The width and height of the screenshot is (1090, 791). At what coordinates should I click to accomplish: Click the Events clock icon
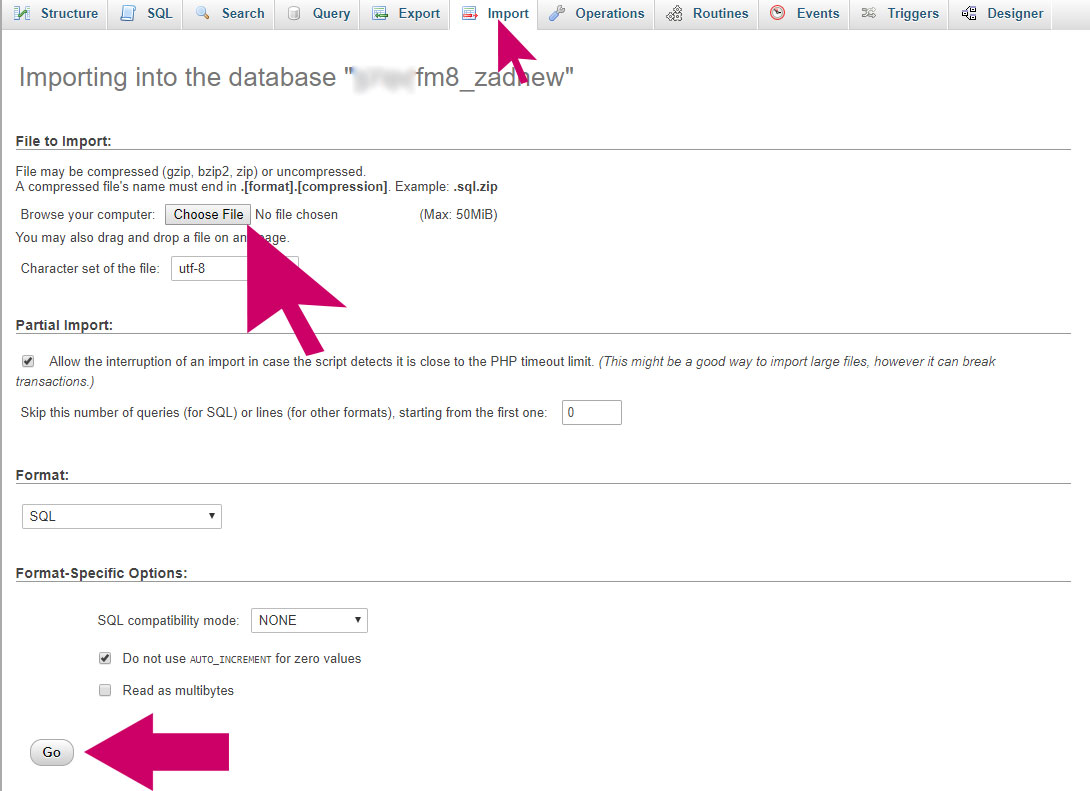(x=777, y=14)
